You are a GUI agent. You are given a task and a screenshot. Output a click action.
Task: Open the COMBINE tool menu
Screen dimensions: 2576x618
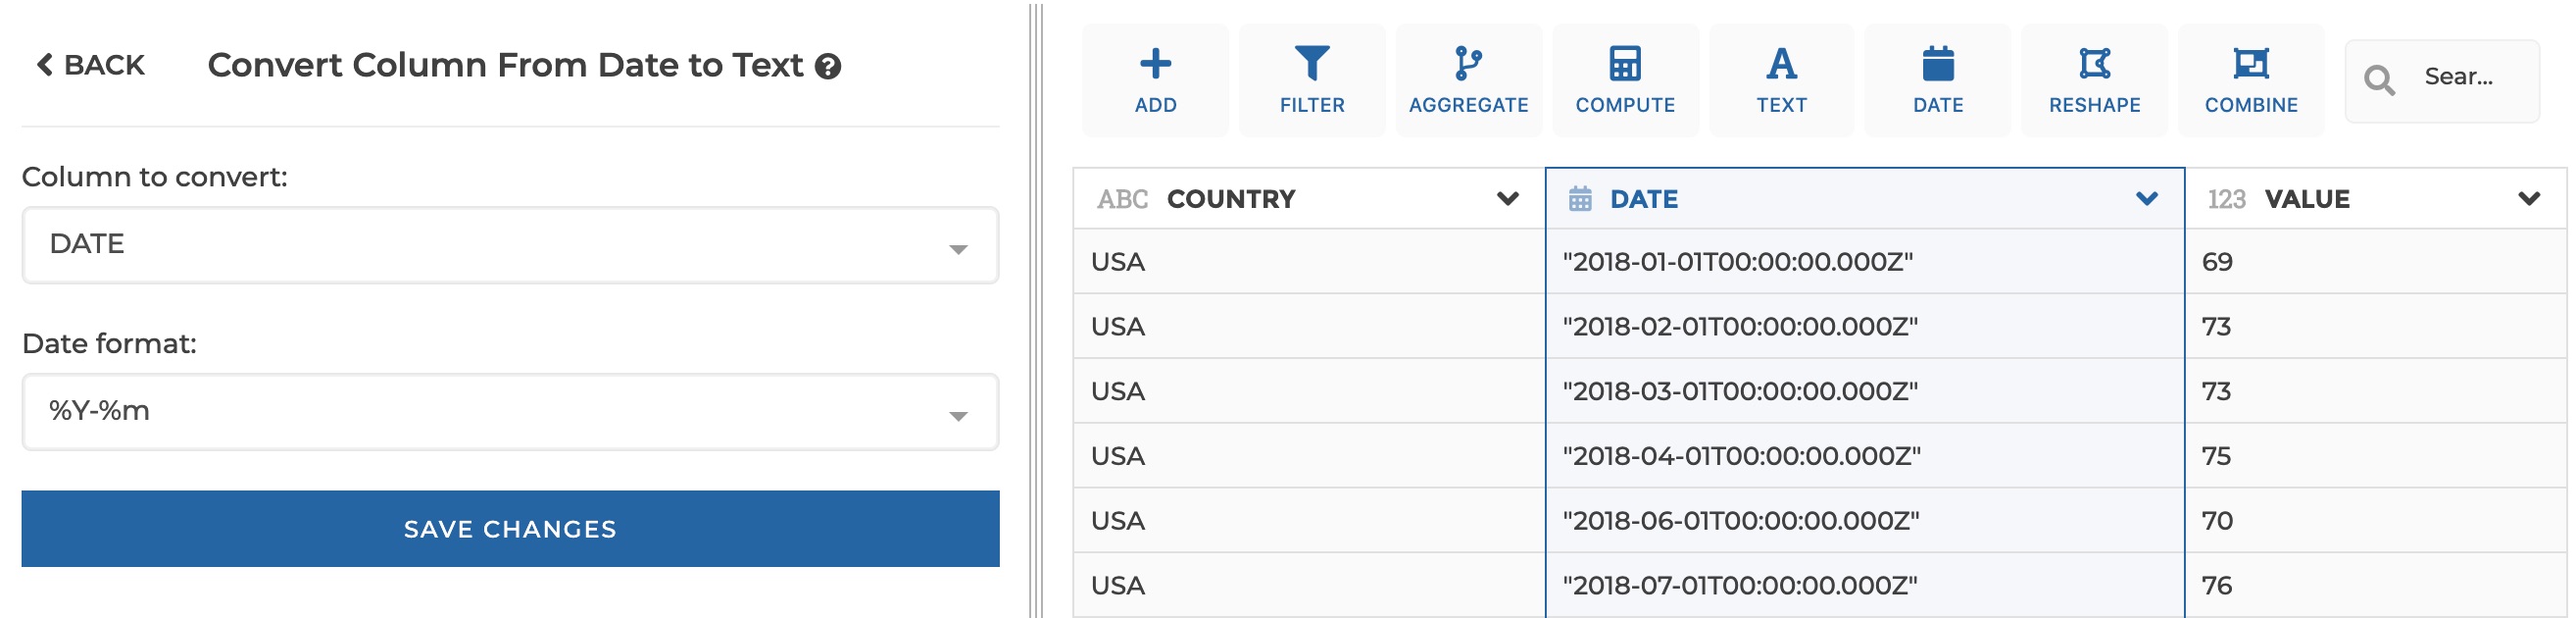[x=2251, y=80]
